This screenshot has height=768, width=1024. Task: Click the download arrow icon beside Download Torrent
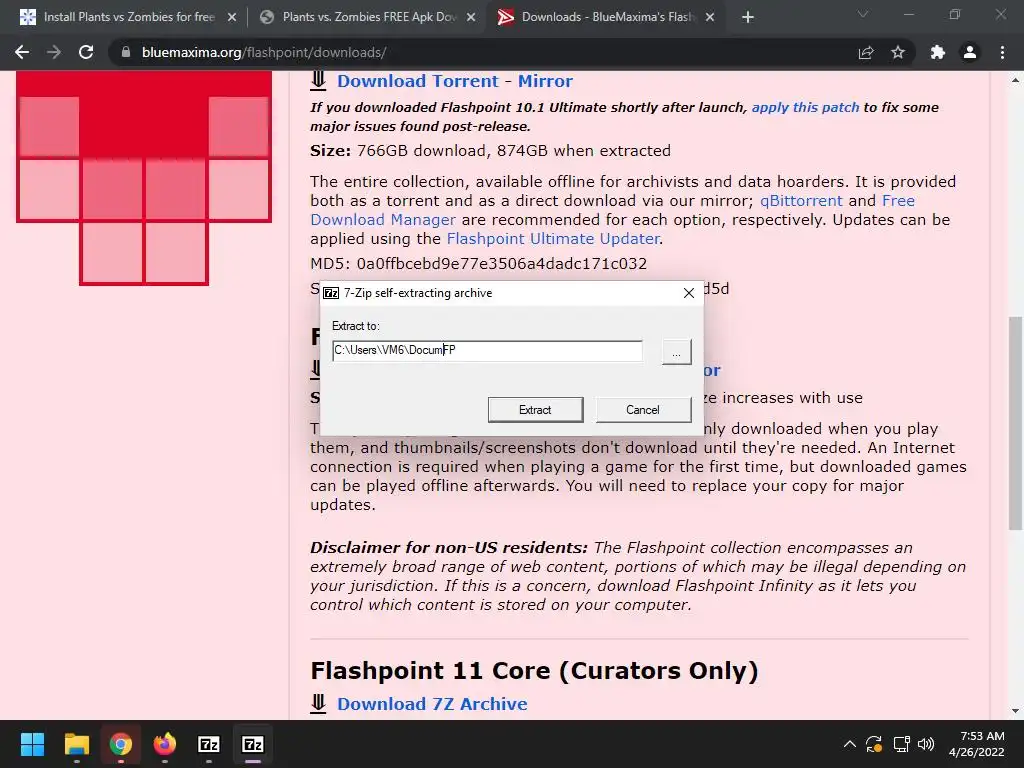click(x=318, y=81)
